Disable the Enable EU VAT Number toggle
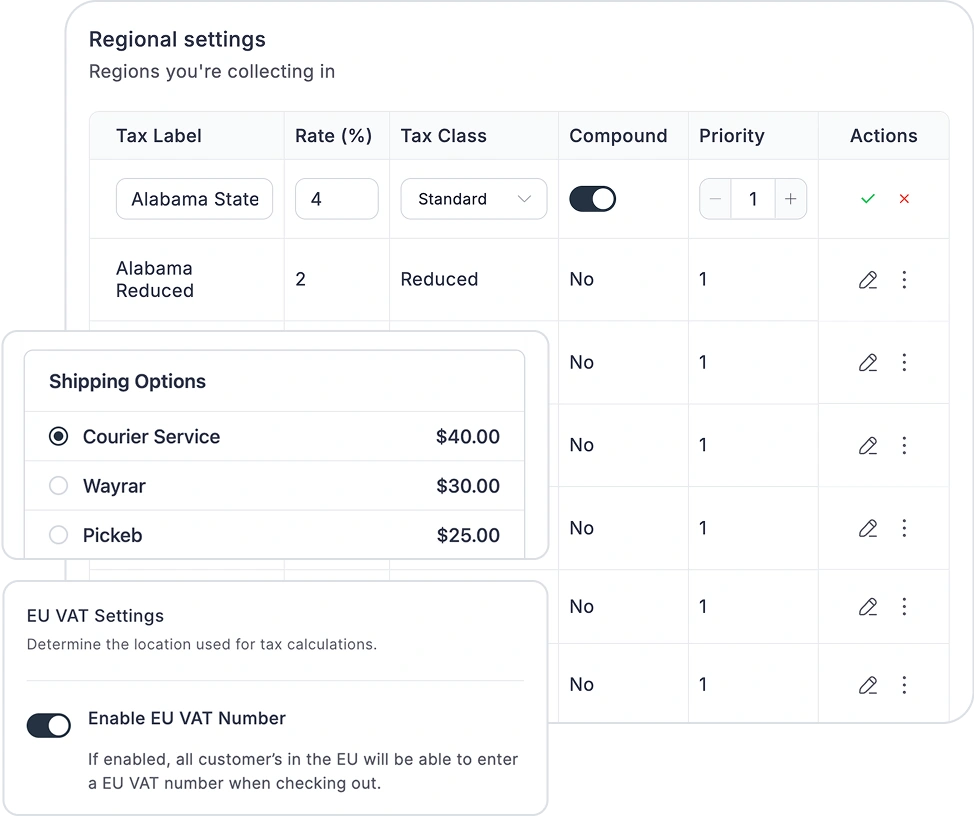The image size is (974, 816). point(49,725)
